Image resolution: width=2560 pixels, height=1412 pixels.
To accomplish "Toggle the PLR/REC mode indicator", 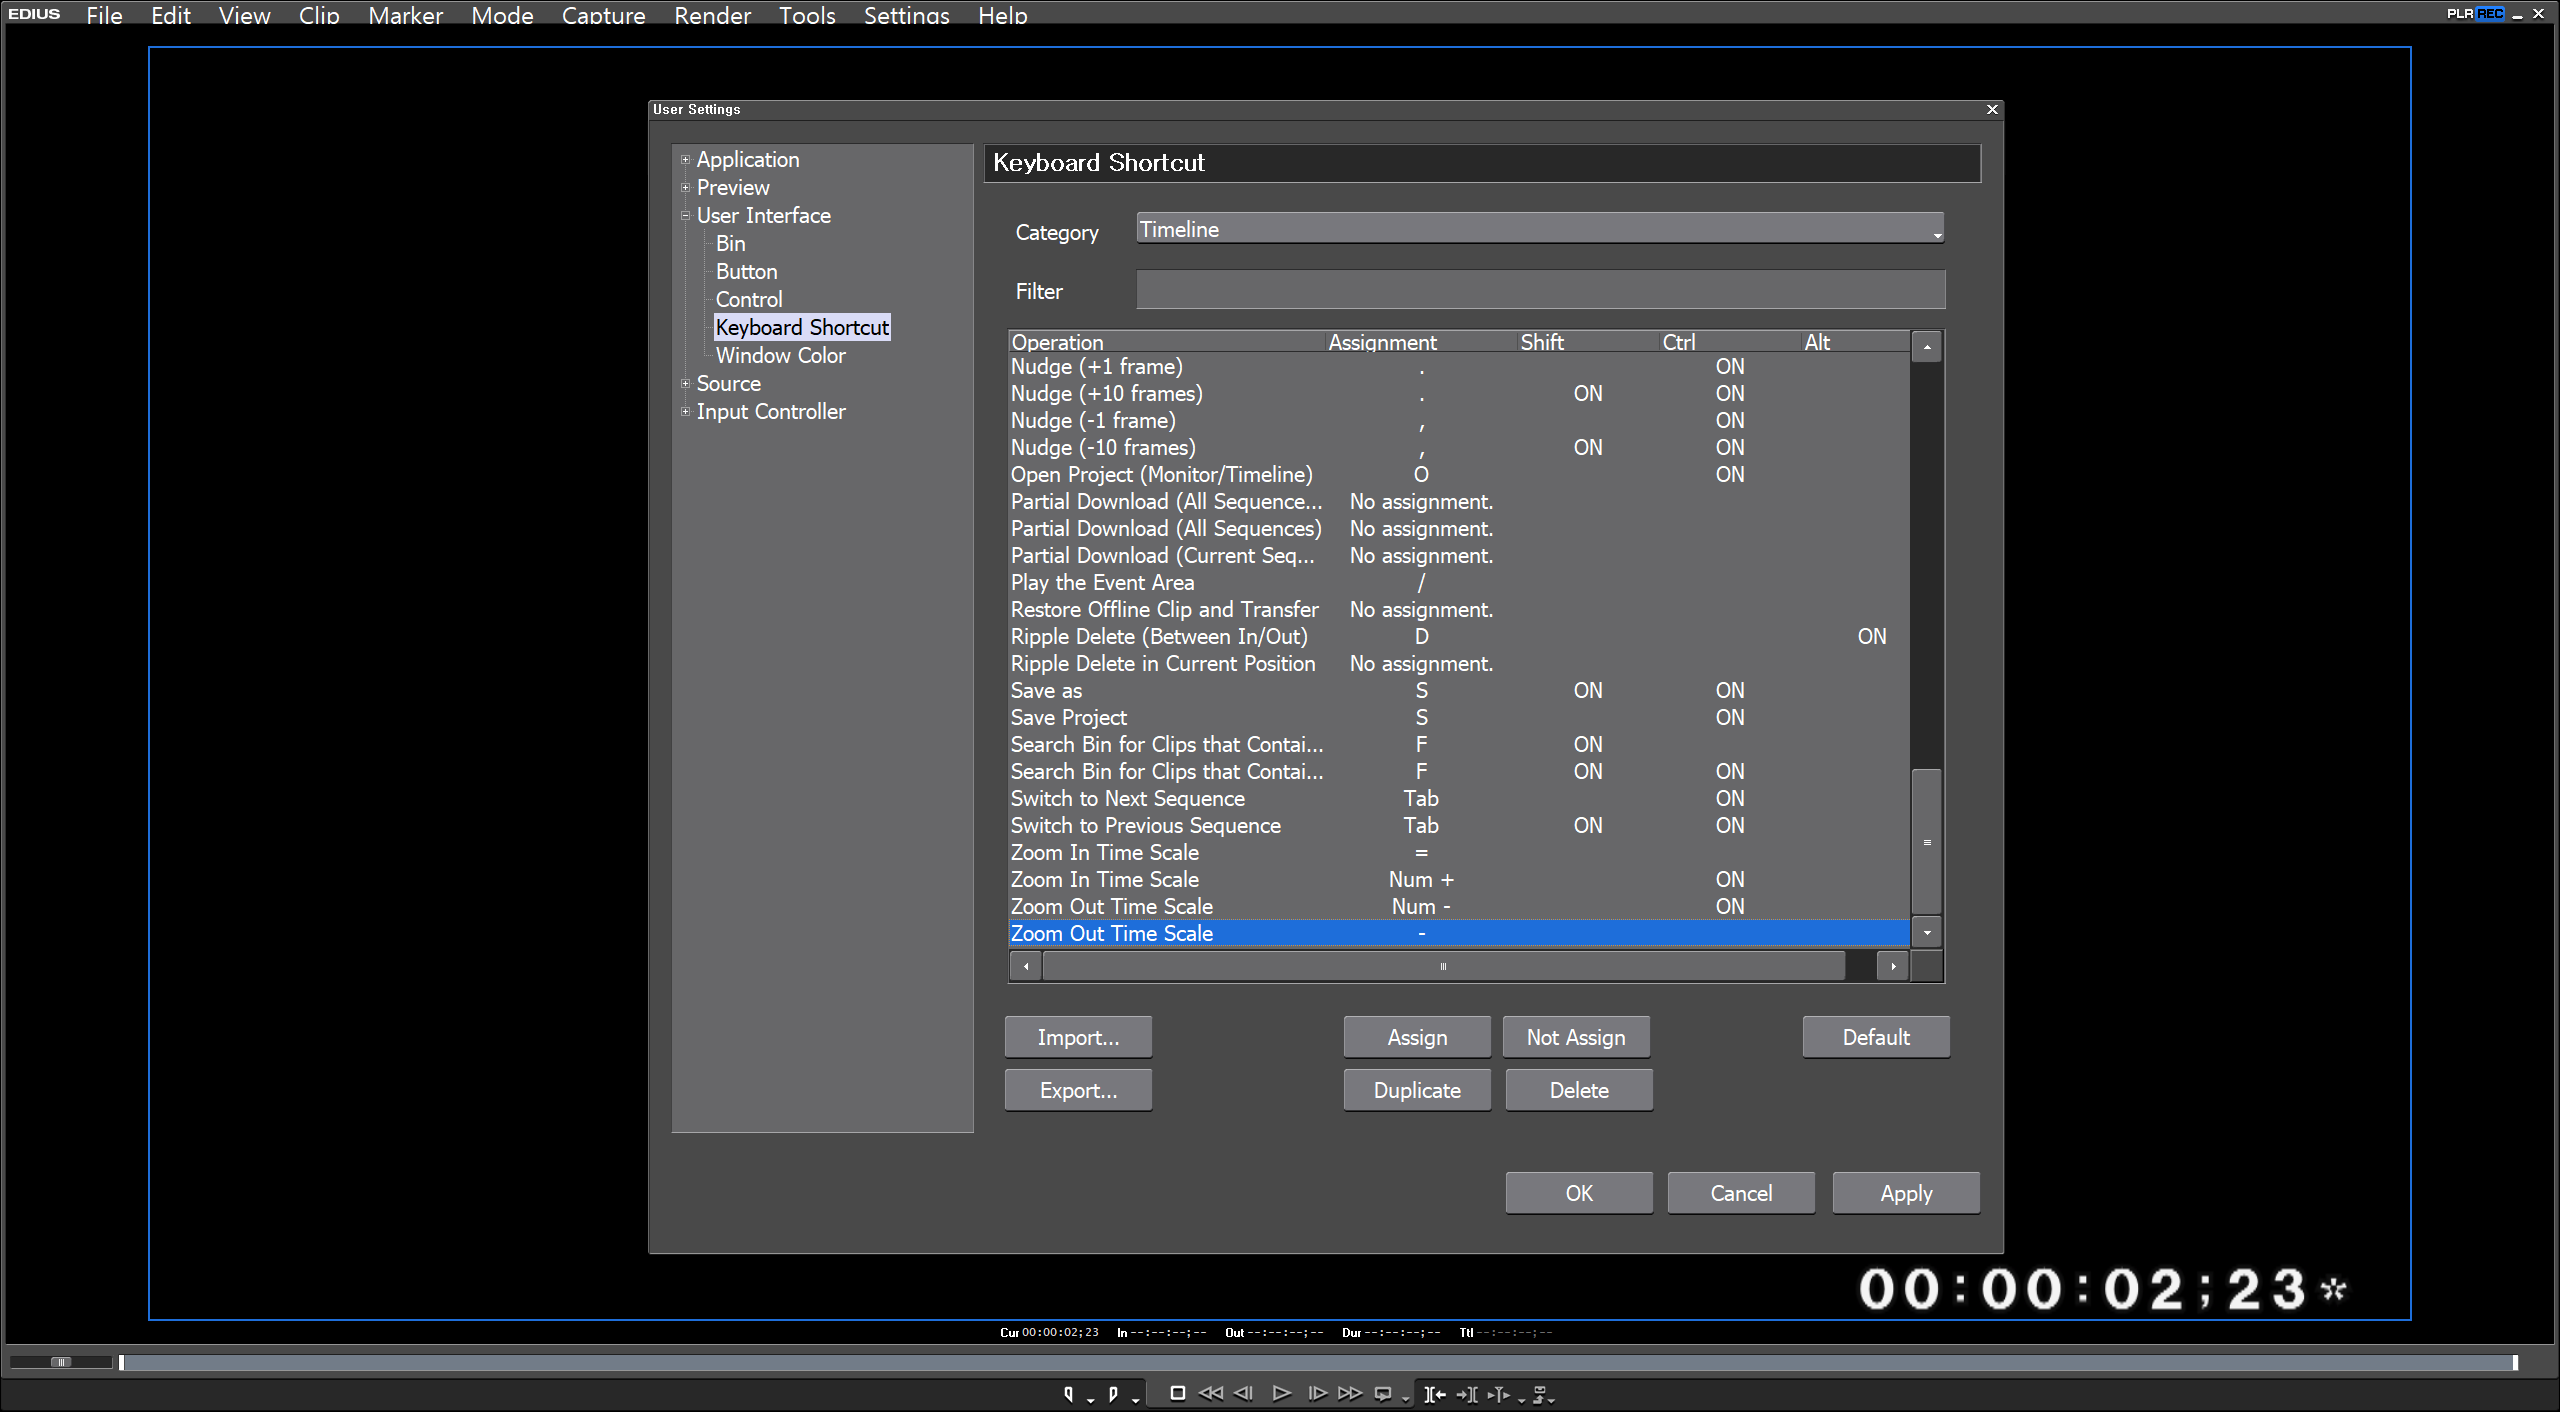I will (x=2475, y=13).
